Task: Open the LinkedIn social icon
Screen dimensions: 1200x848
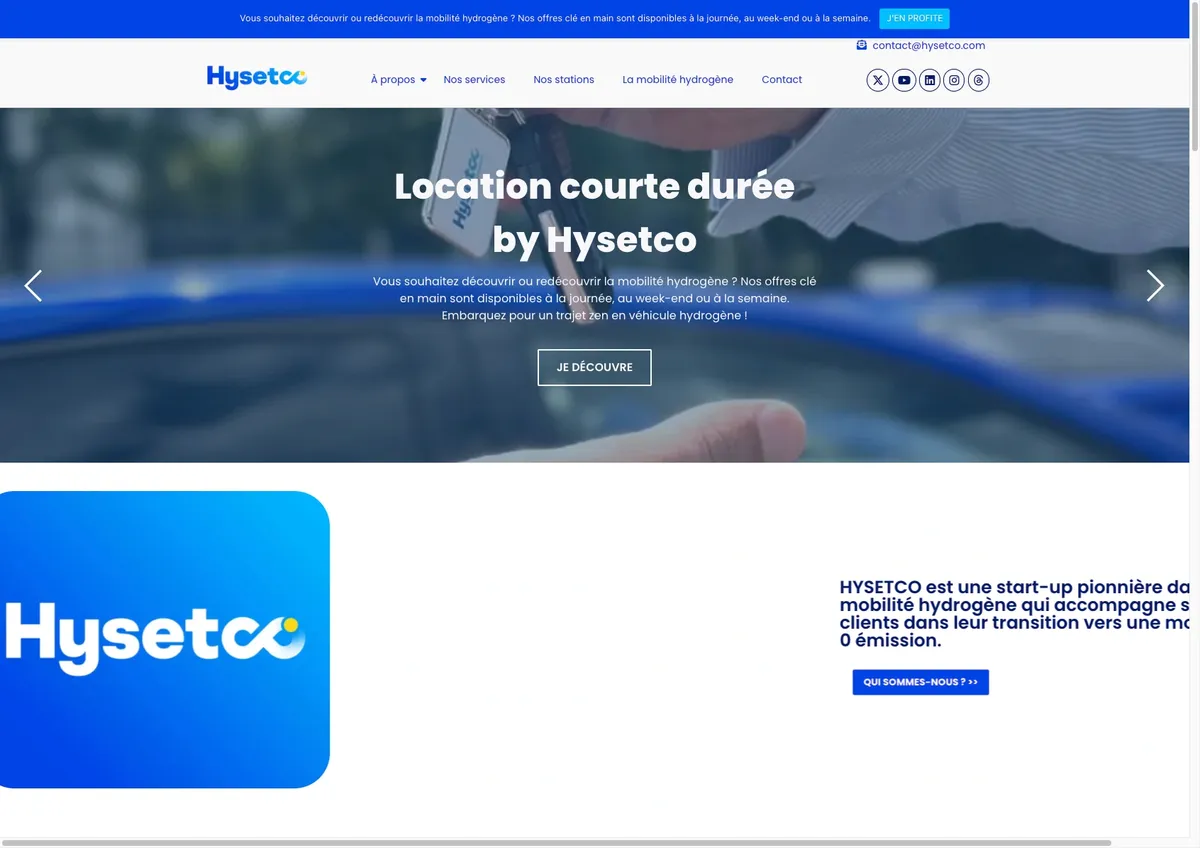Action: click(x=930, y=80)
